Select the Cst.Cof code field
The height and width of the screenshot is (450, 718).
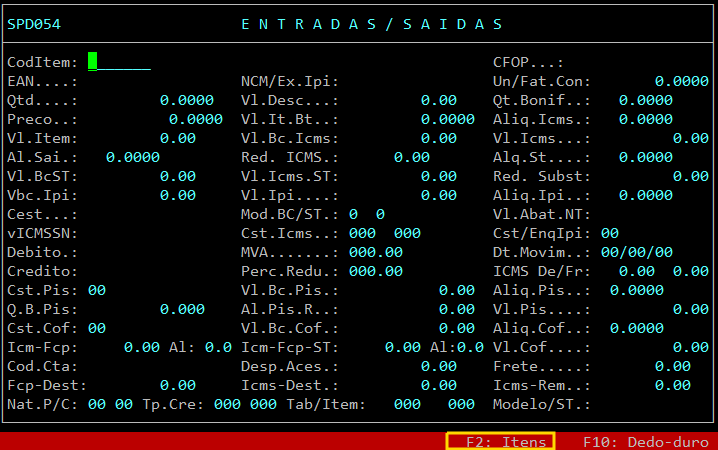tap(97, 328)
